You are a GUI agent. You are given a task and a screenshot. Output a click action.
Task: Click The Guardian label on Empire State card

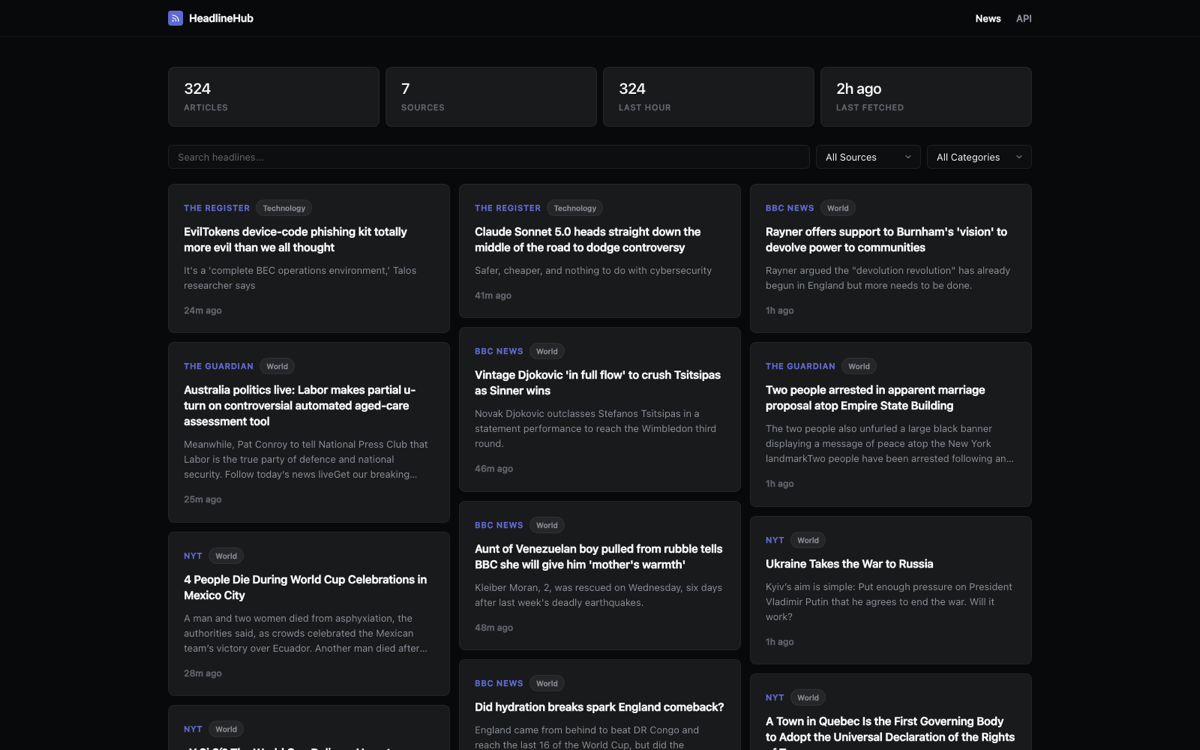[x=801, y=366]
